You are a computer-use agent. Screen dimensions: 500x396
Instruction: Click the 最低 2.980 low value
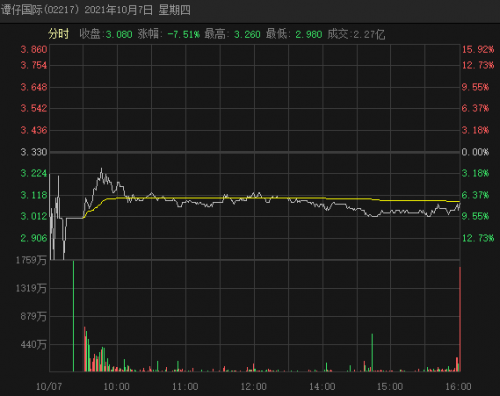pos(309,34)
